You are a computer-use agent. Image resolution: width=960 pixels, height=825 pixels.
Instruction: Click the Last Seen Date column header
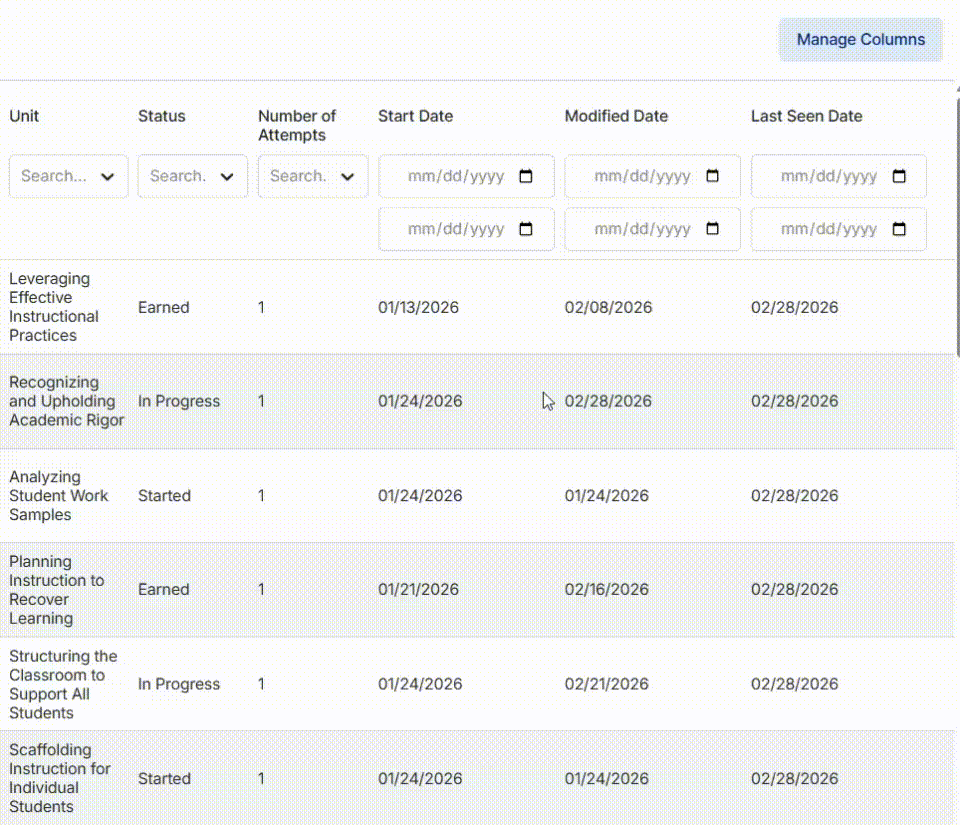coord(806,116)
